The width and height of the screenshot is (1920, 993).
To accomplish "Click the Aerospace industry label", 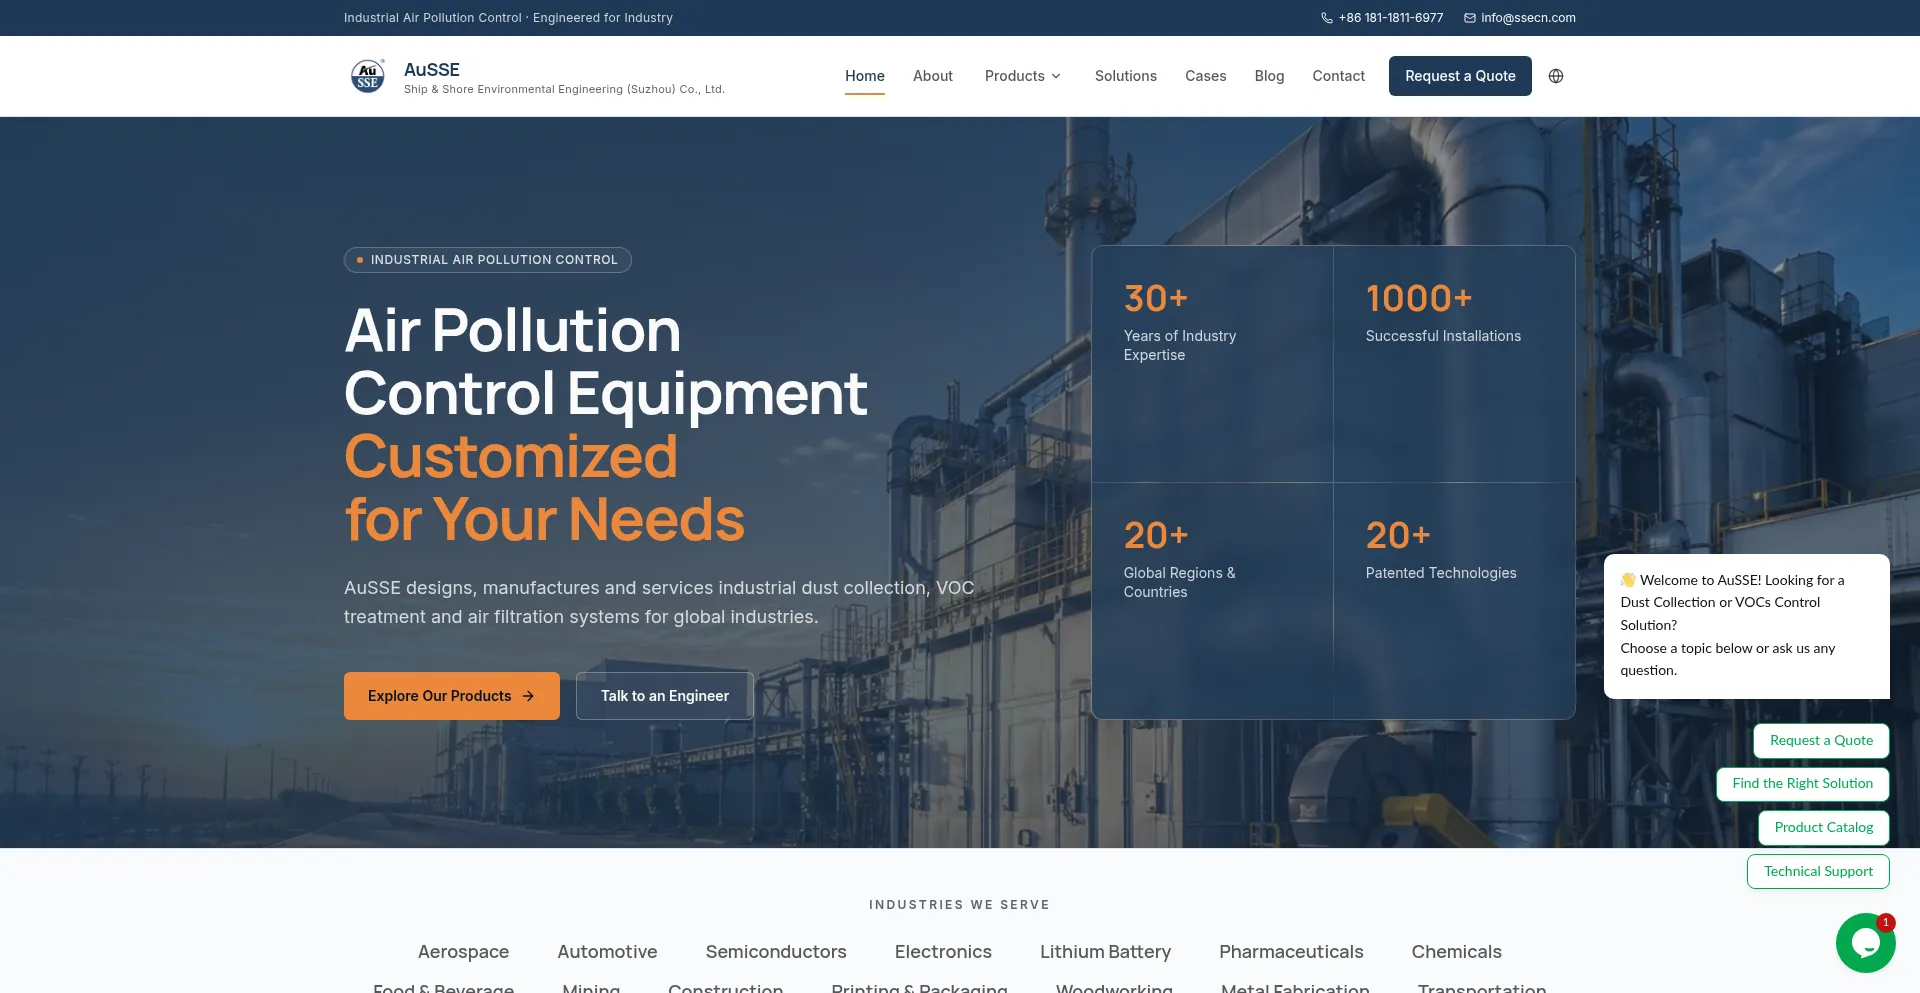I will [463, 952].
